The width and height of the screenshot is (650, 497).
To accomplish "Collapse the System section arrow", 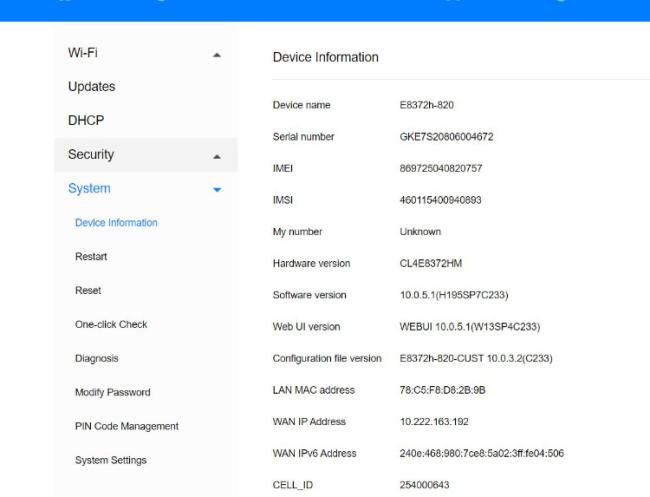I will pos(217,189).
